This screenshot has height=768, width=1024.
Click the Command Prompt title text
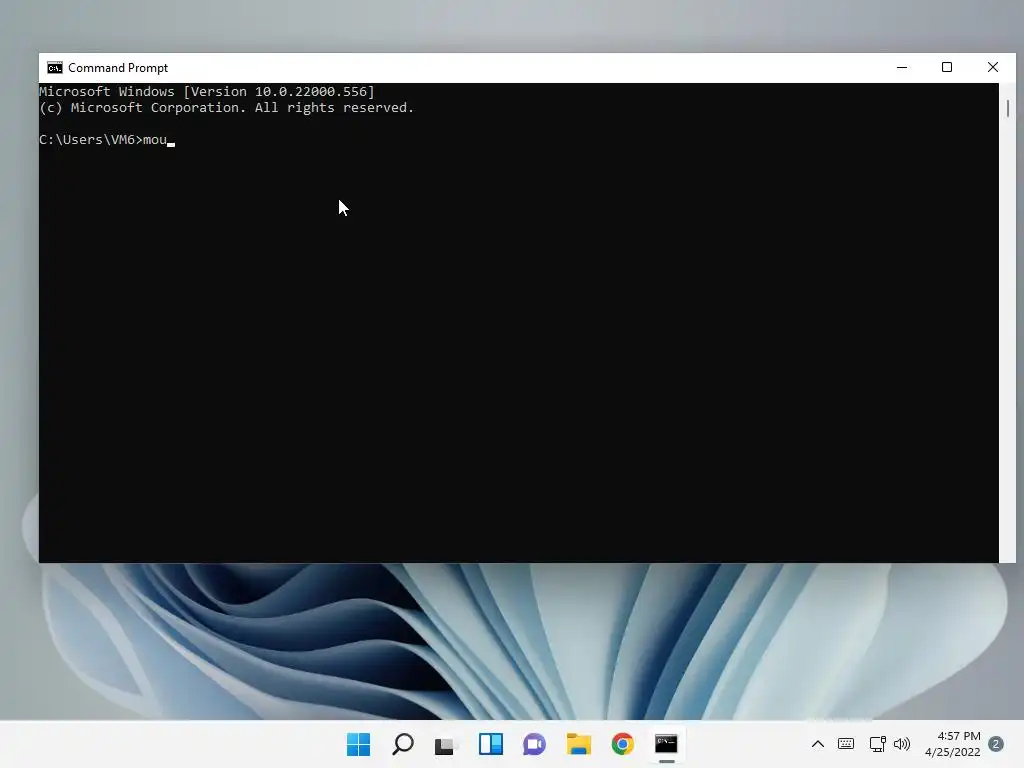(118, 68)
